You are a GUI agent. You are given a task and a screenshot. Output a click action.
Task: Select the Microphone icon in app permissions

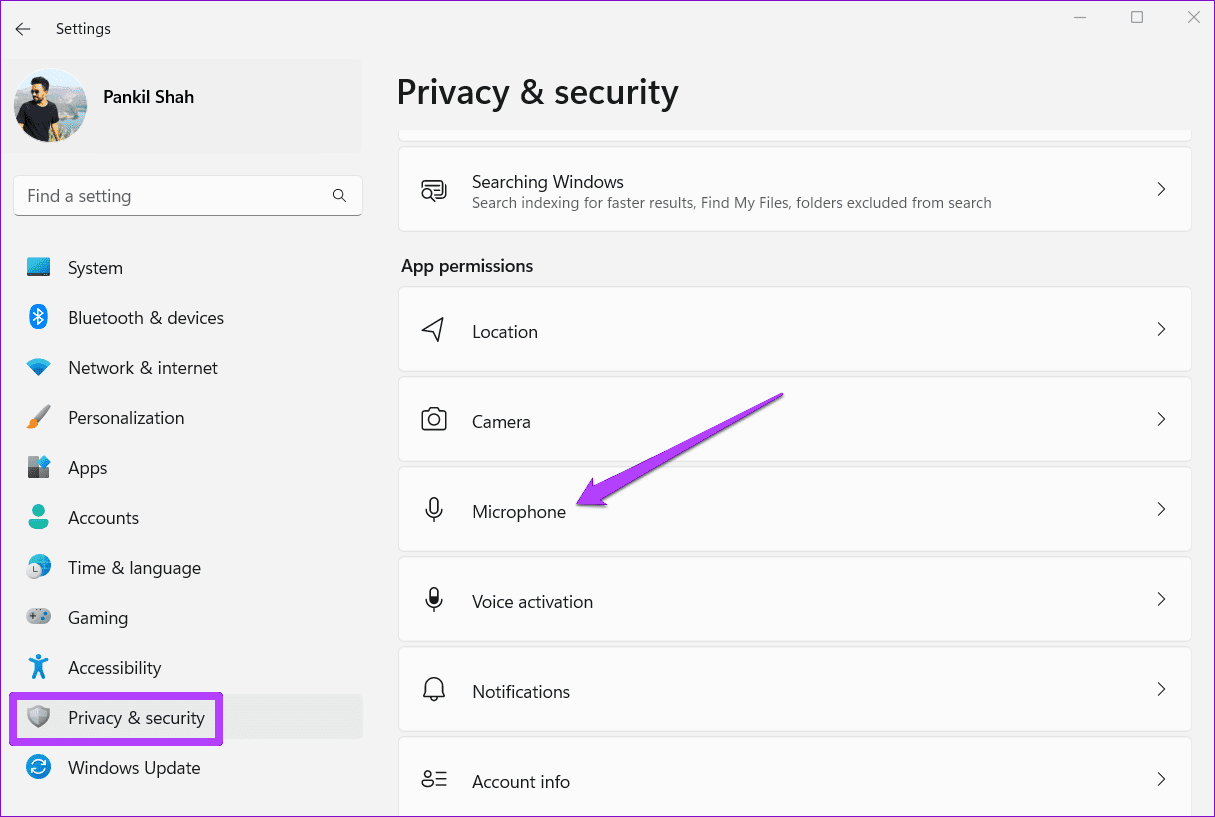click(434, 509)
